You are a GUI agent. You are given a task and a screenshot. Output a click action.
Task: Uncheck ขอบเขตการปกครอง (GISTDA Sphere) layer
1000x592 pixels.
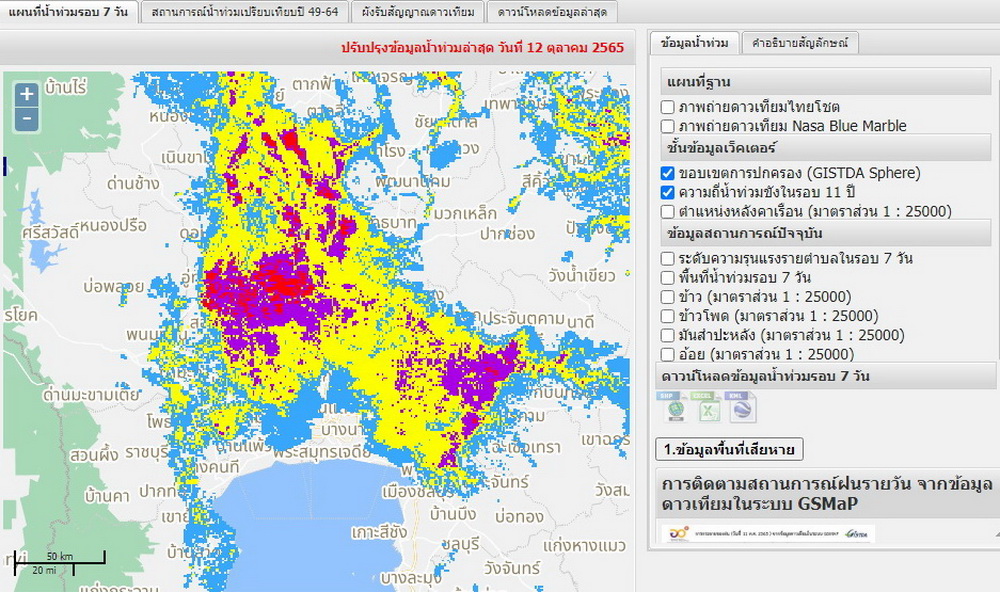click(x=668, y=173)
